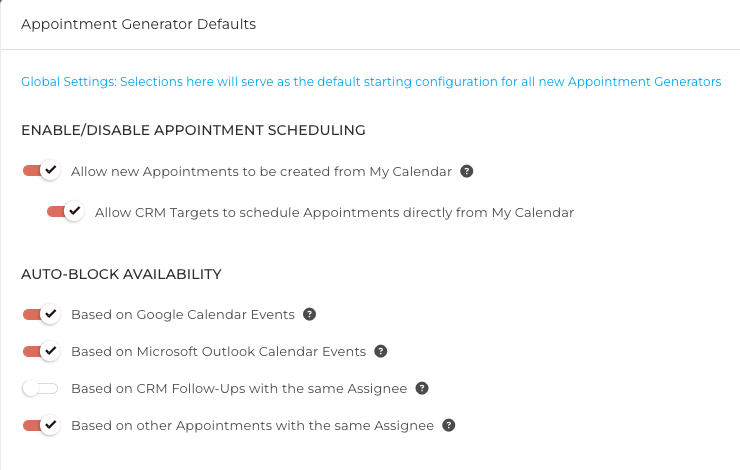Screen dimensions: 740x470
Task: Click 'Based on Microsoft Outlook Calendar Events' label
Action: click(218, 351)
